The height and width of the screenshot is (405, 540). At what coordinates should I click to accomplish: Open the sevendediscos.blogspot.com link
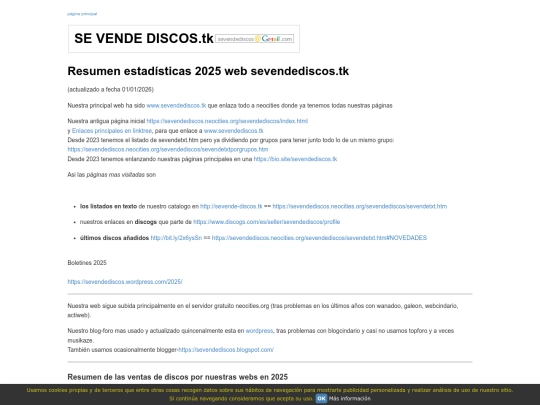click(226, 350)
